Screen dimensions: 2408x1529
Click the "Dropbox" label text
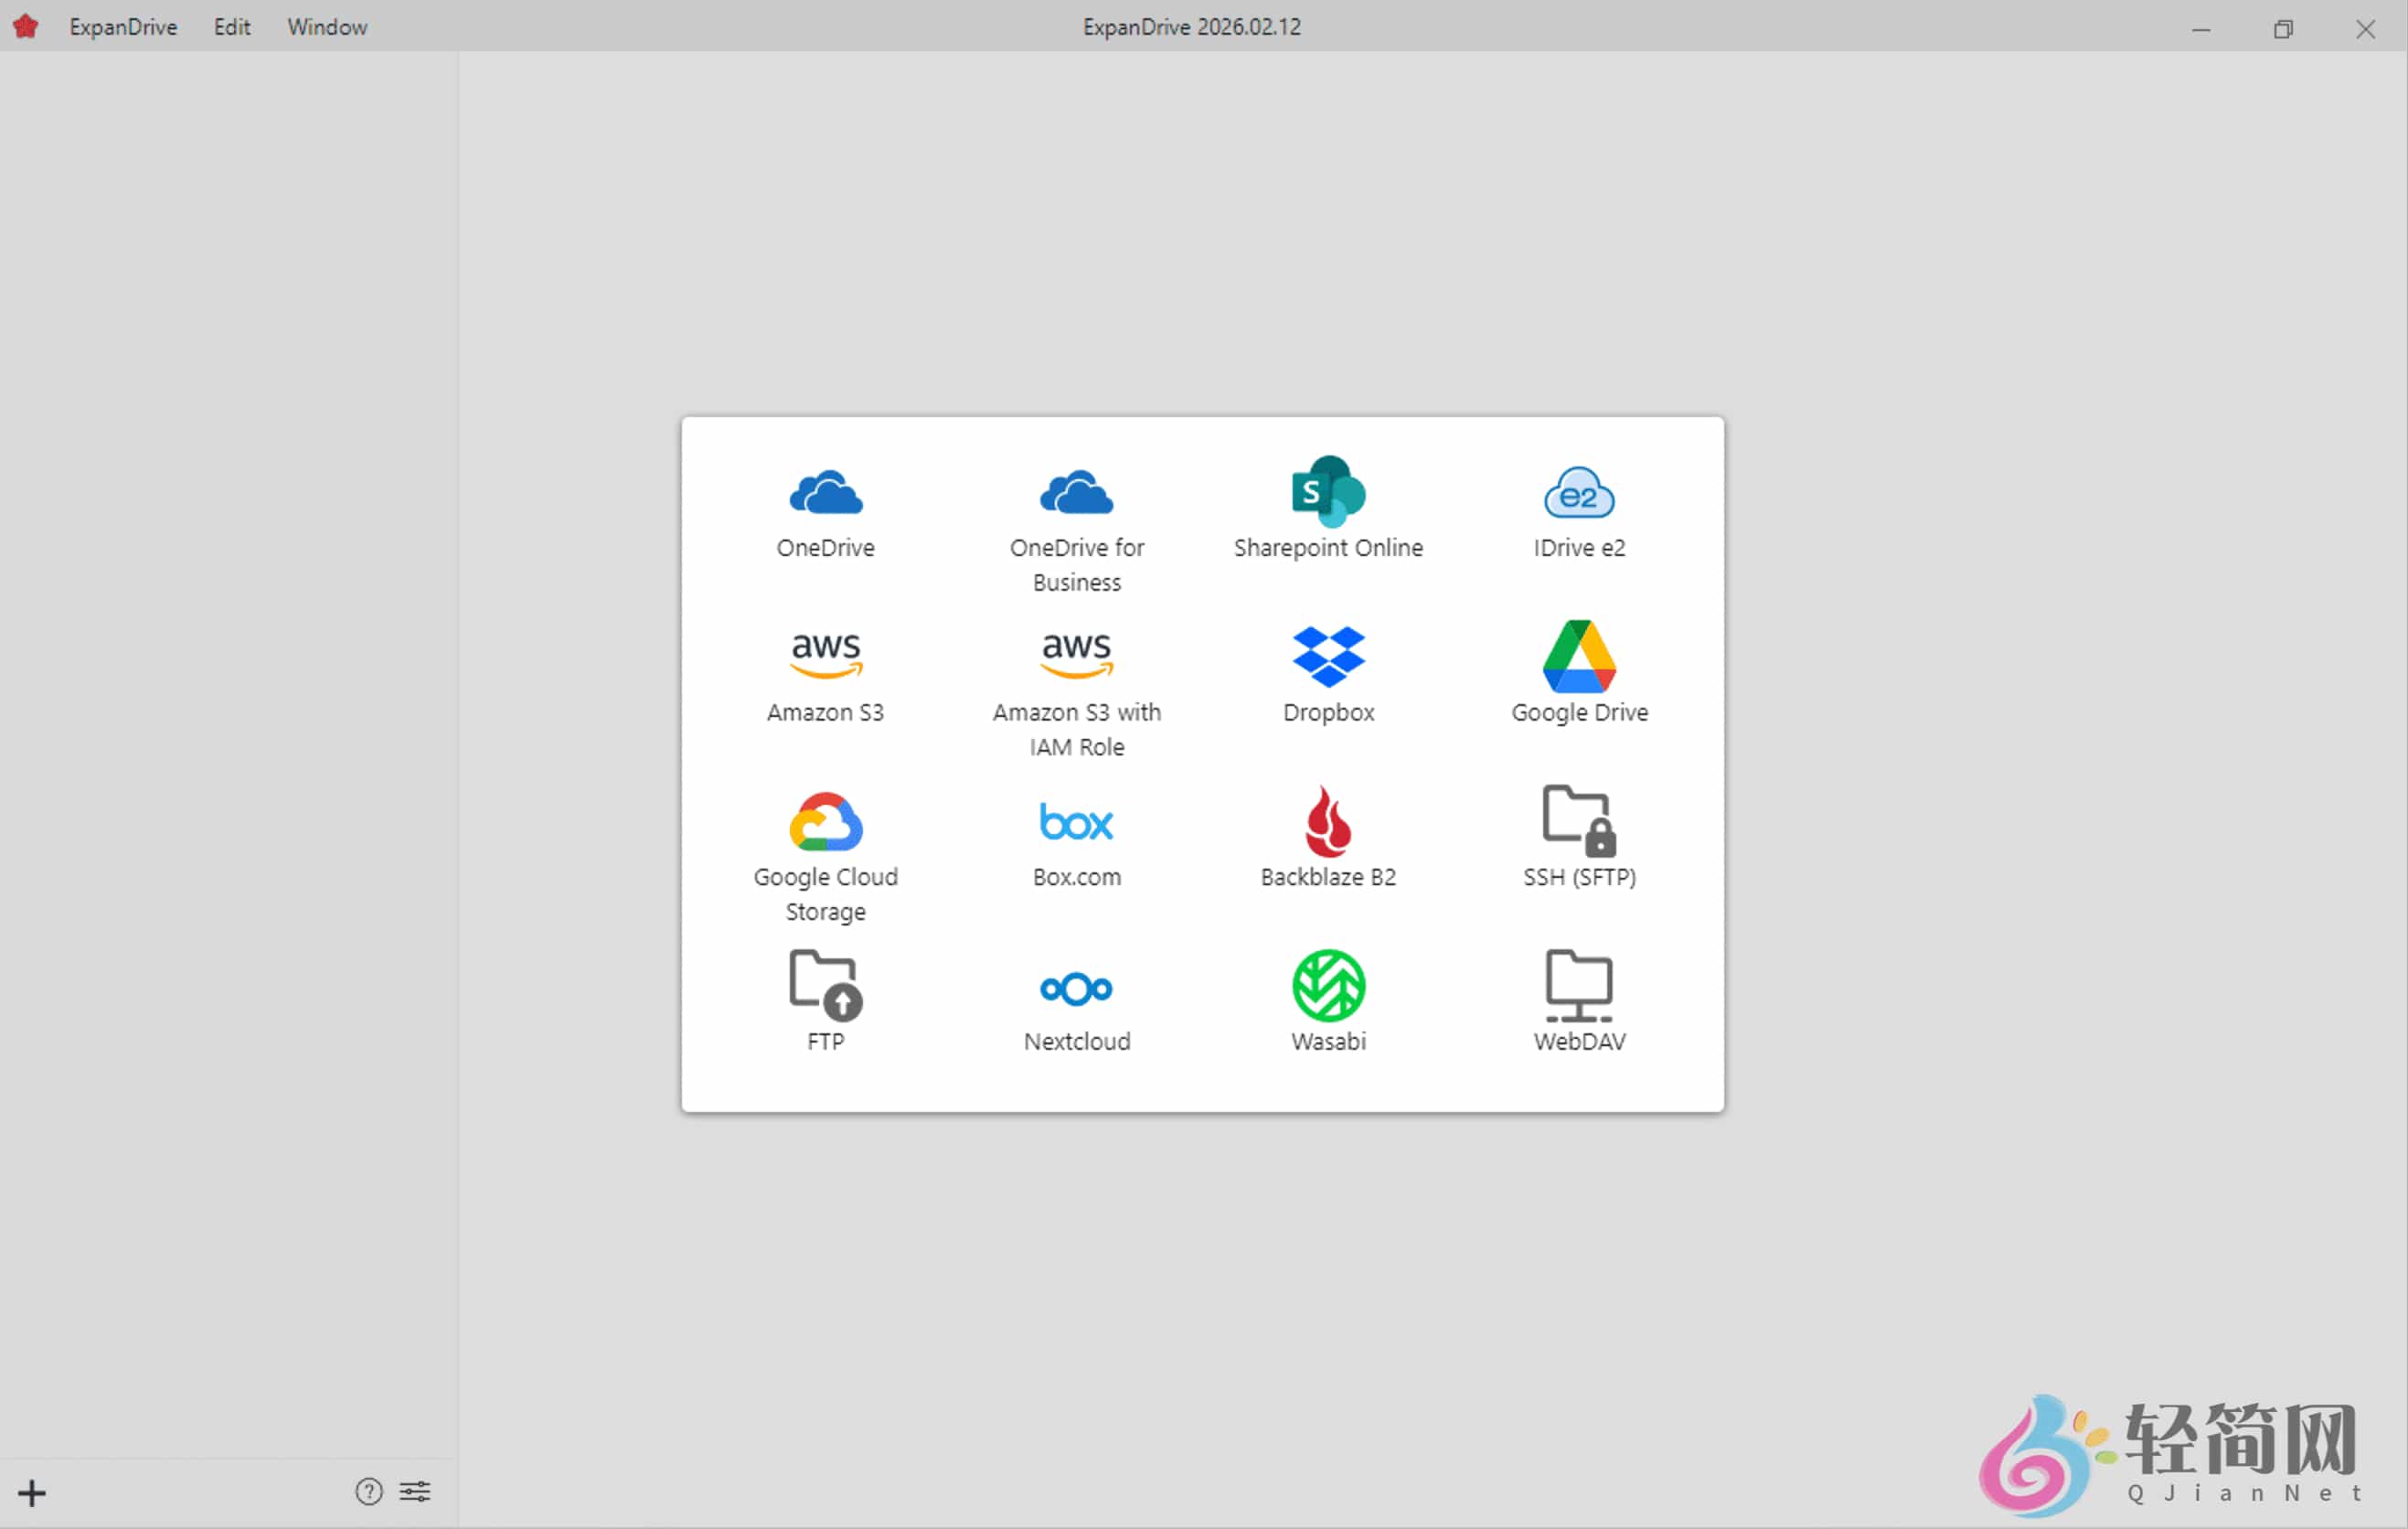[x=1328, y=712]
